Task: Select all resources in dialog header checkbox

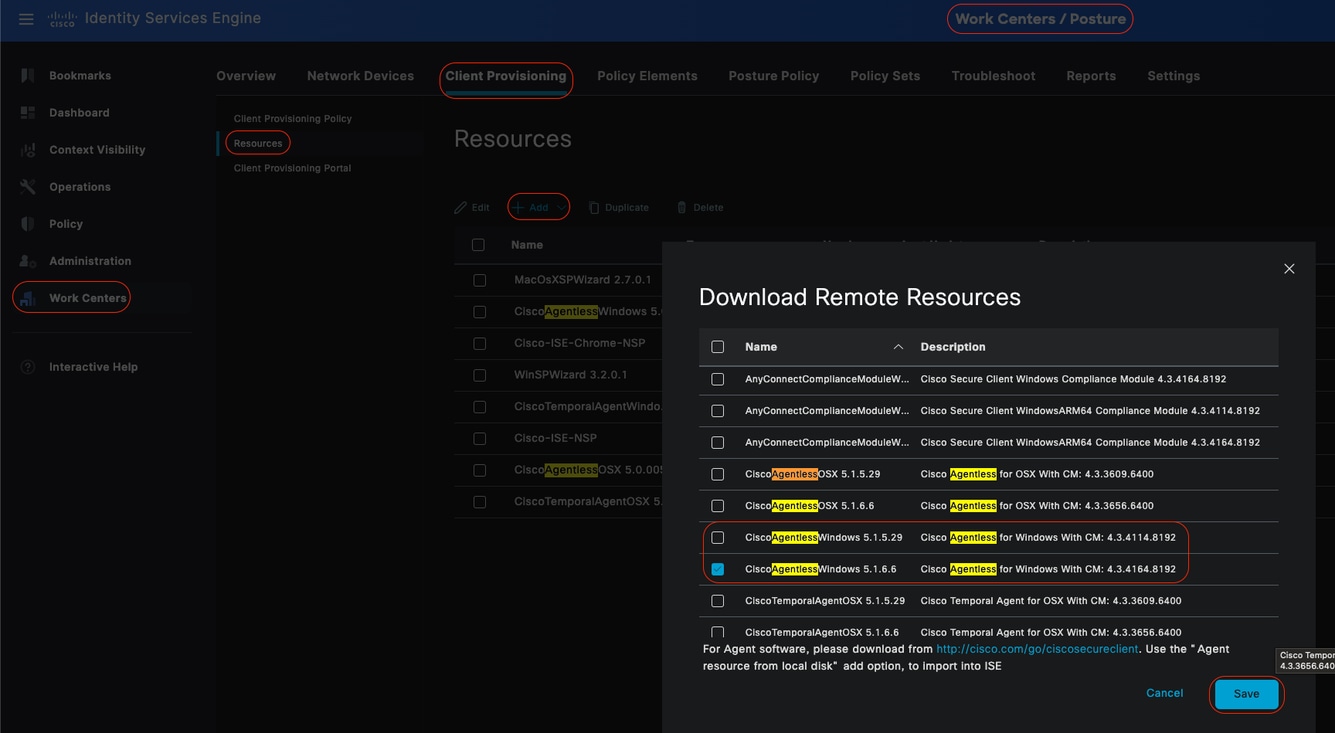Action: coord(717,347)
